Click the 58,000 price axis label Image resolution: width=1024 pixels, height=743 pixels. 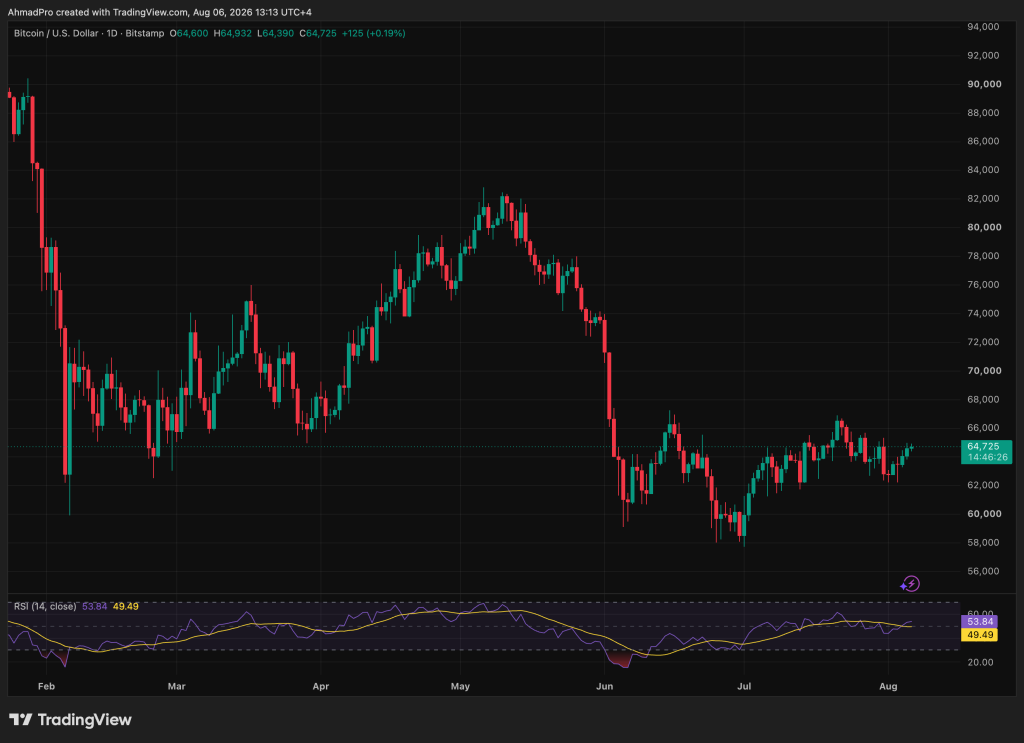(983, 543)
